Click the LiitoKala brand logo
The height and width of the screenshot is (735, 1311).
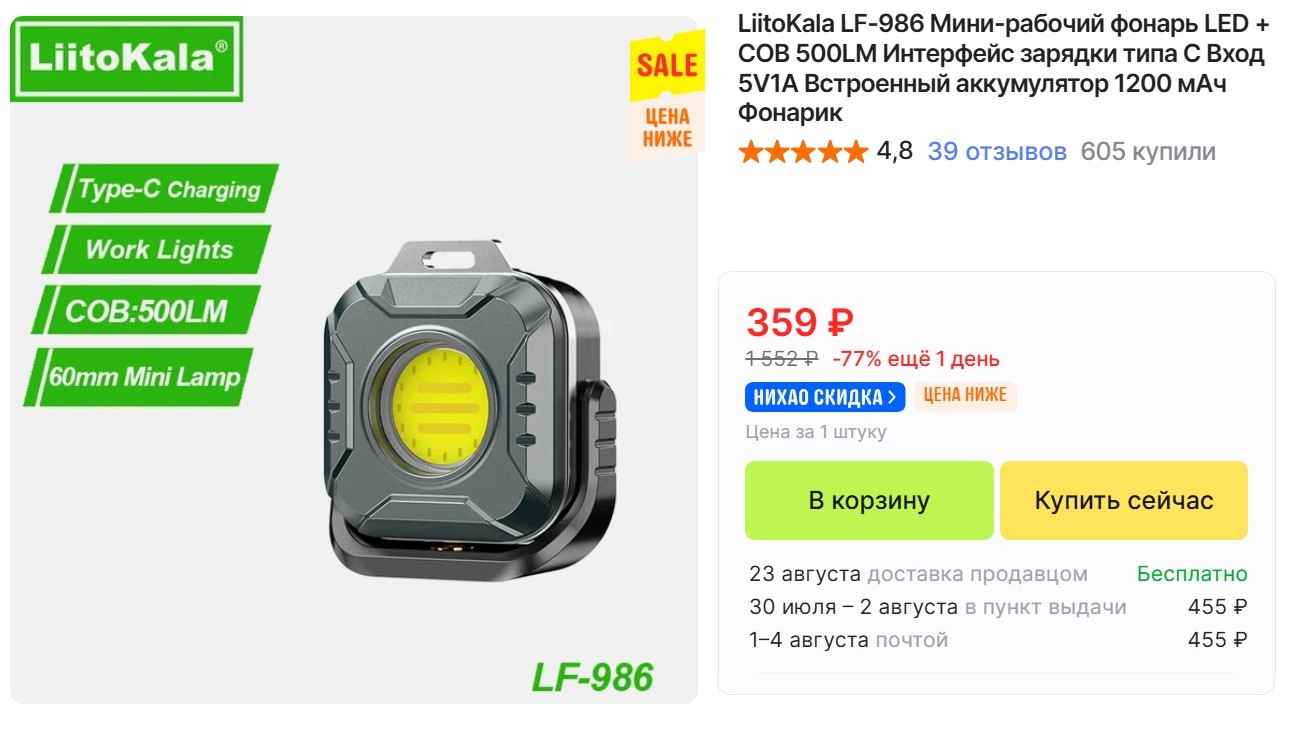(126, 59)
